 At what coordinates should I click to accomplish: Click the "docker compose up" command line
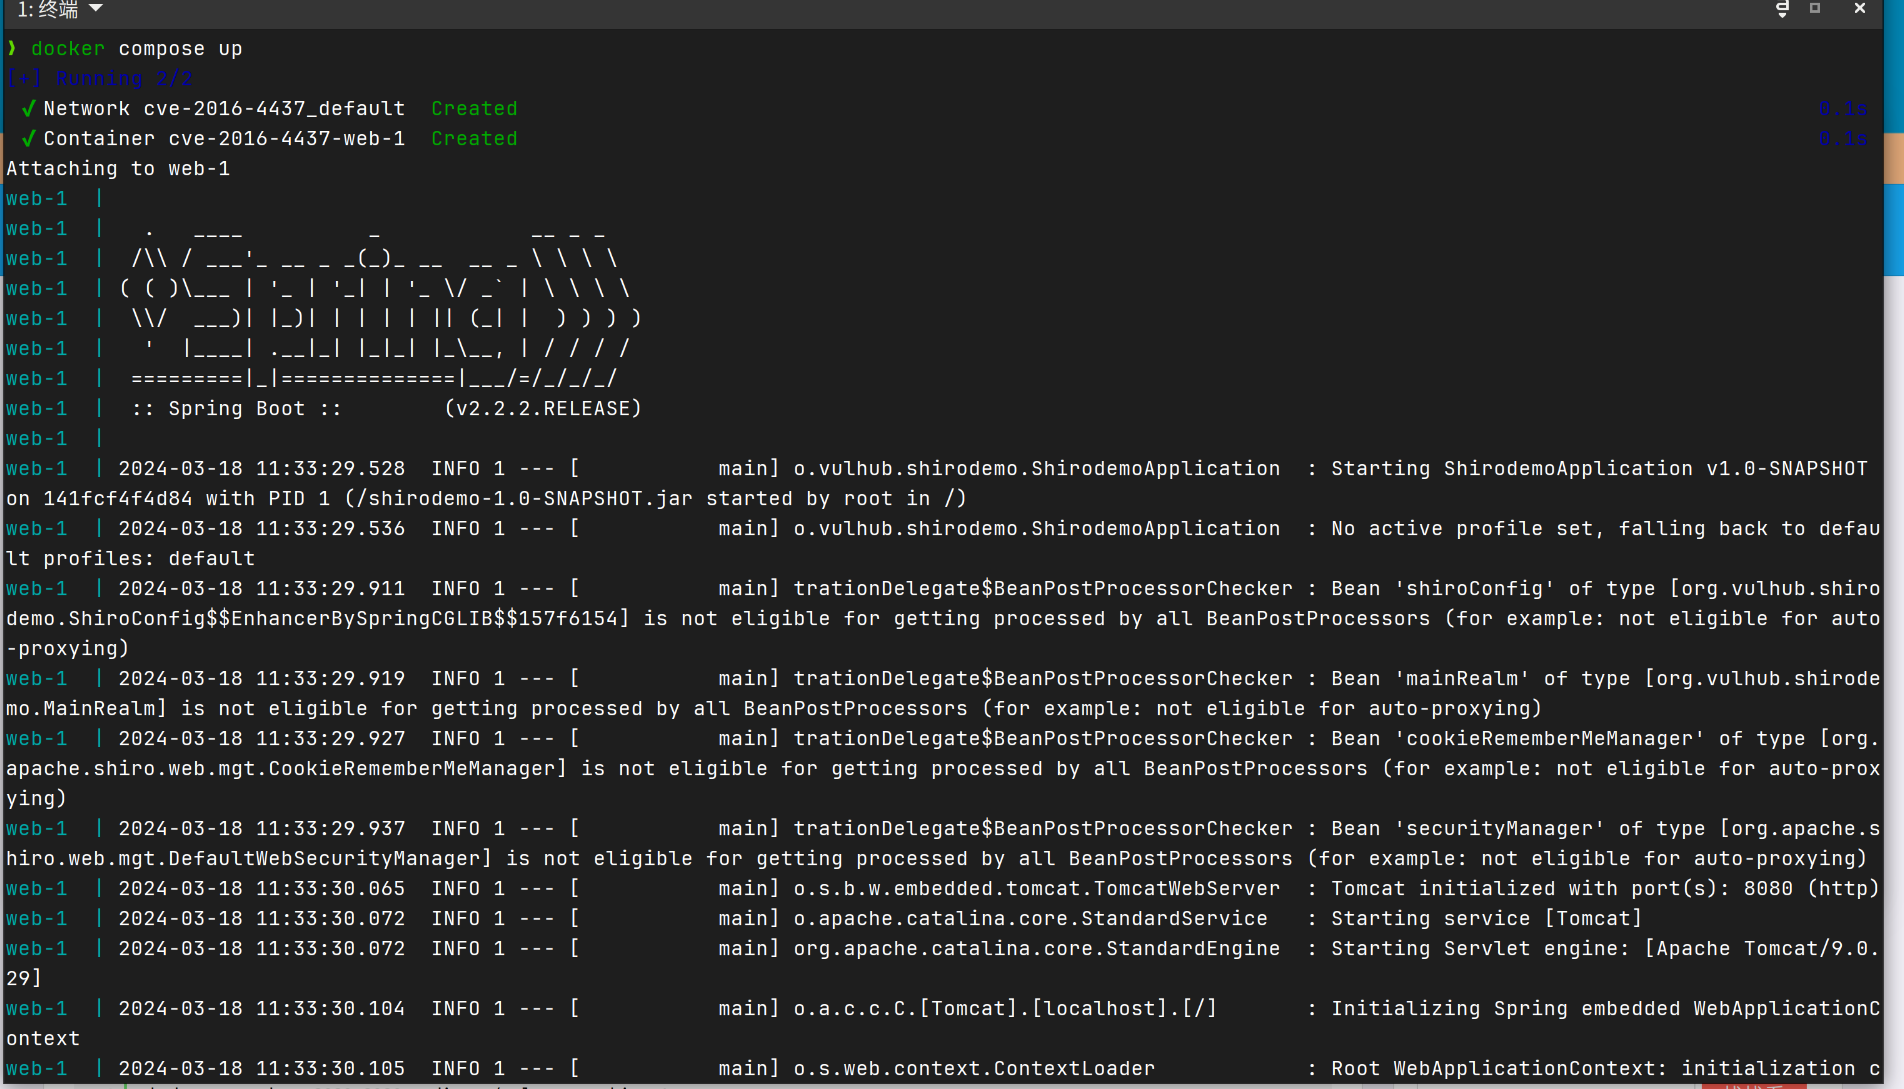136,49
